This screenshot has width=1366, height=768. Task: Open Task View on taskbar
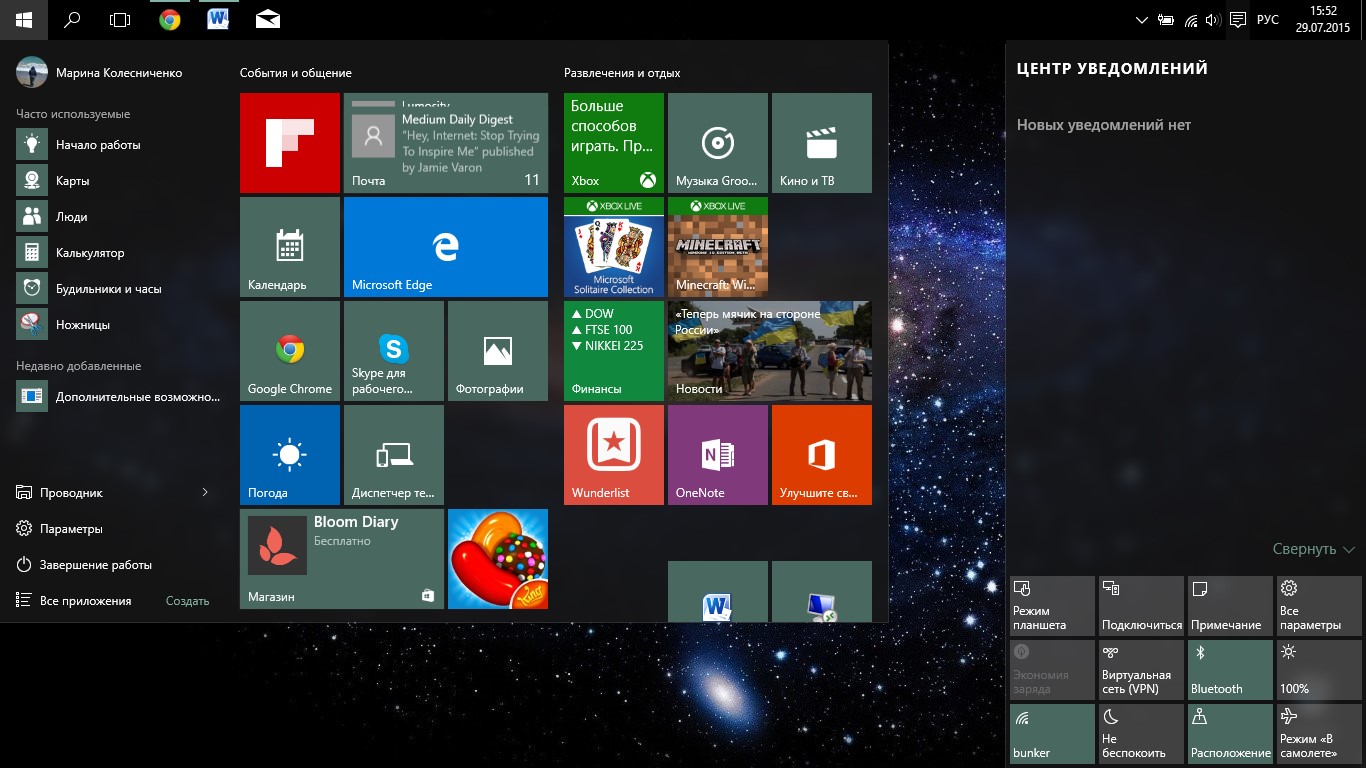120,19
